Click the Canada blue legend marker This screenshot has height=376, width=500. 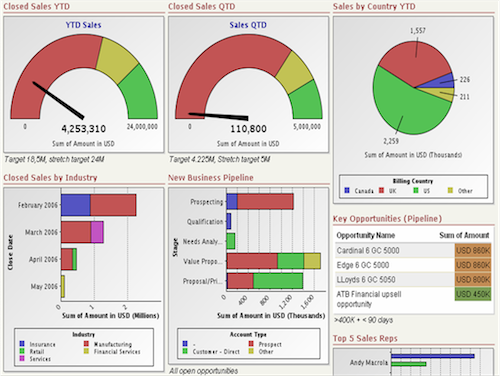click(x=347, y=190)
